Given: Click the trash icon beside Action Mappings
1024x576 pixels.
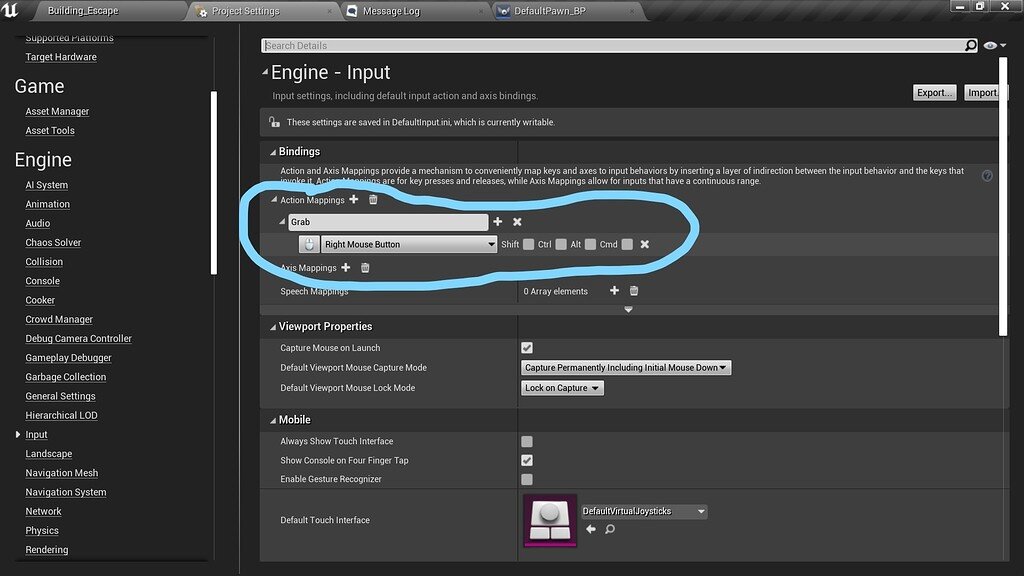Looking at the screenshot, I should 371,200.
